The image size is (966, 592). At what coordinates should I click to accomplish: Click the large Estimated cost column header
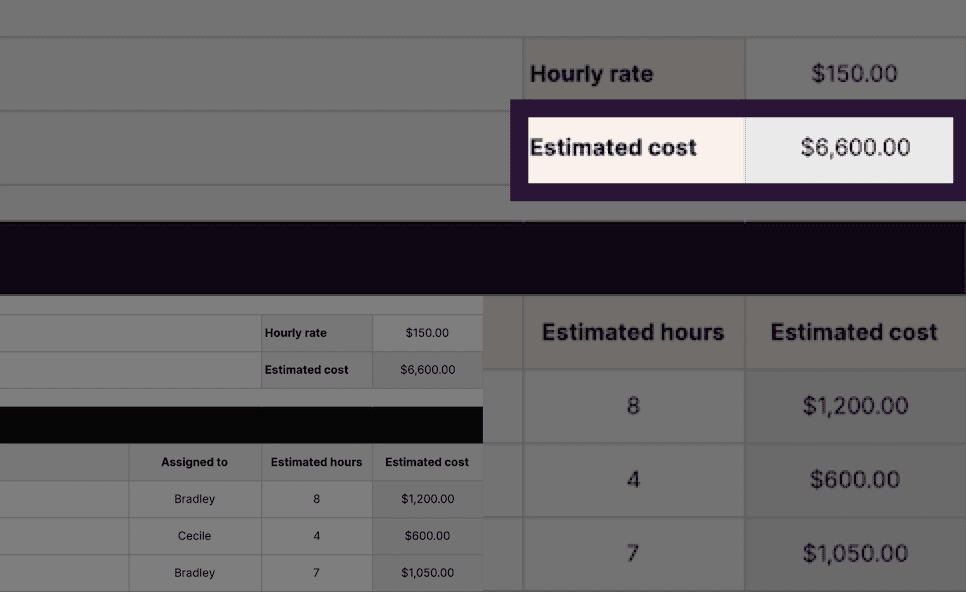[854, 332]
